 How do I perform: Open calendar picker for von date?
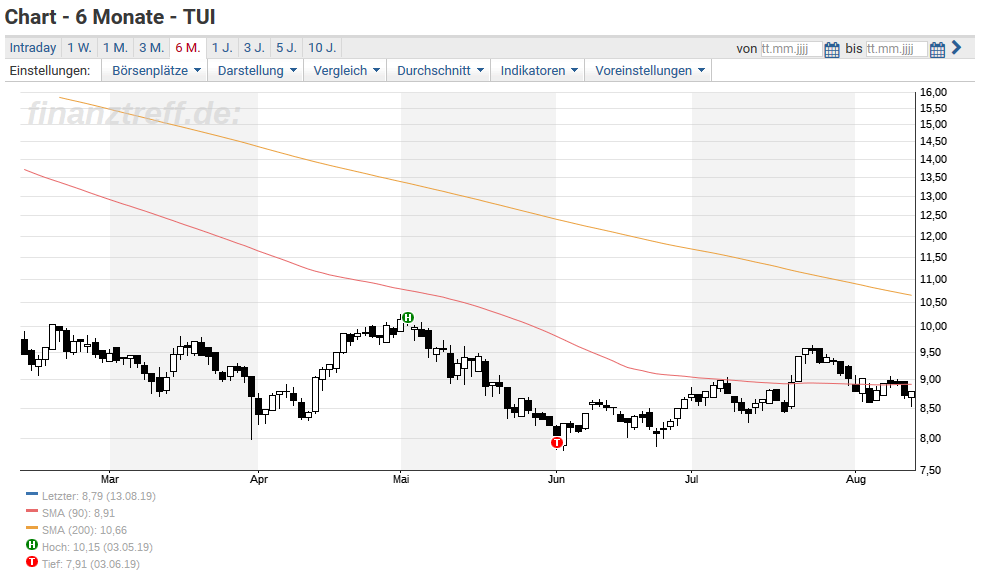tap(831, 50)
